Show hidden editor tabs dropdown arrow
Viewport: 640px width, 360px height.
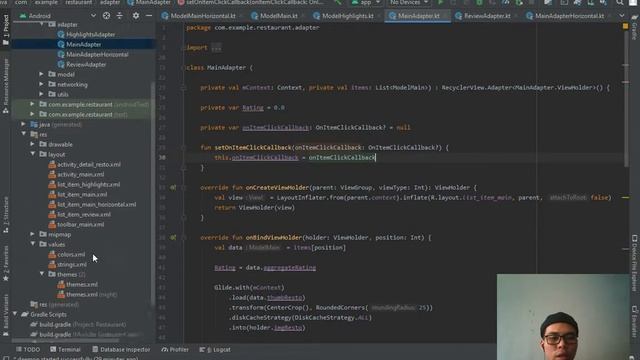(621, 16)
